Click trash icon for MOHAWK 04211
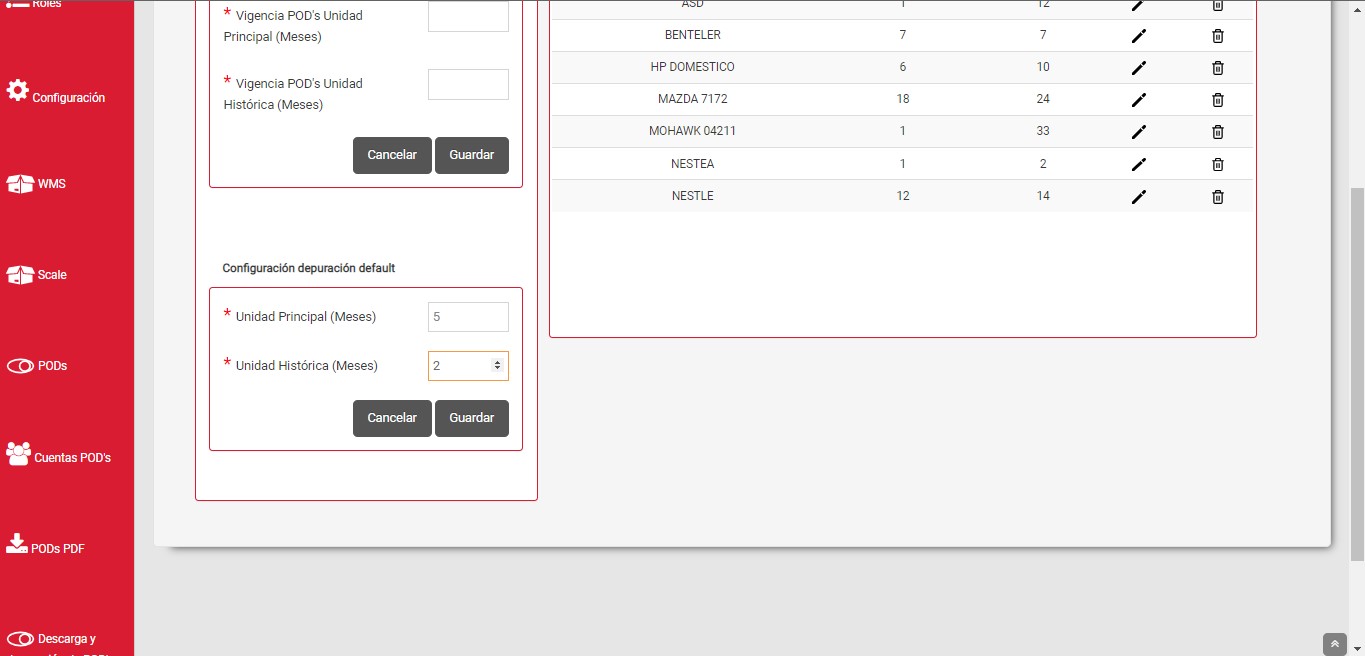The image size is (1365, 656). click(x=1217, y=132)
